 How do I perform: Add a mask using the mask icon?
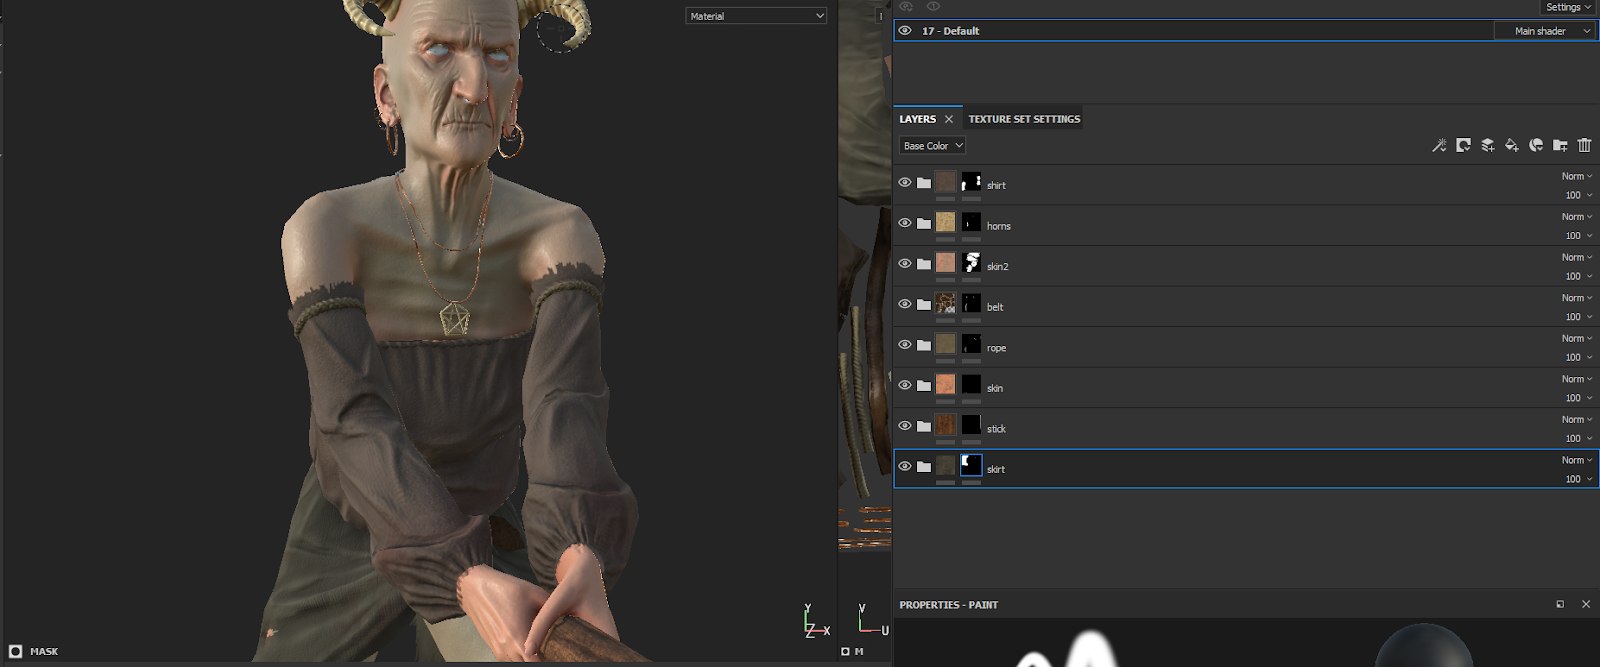[x=1463, y=146]
